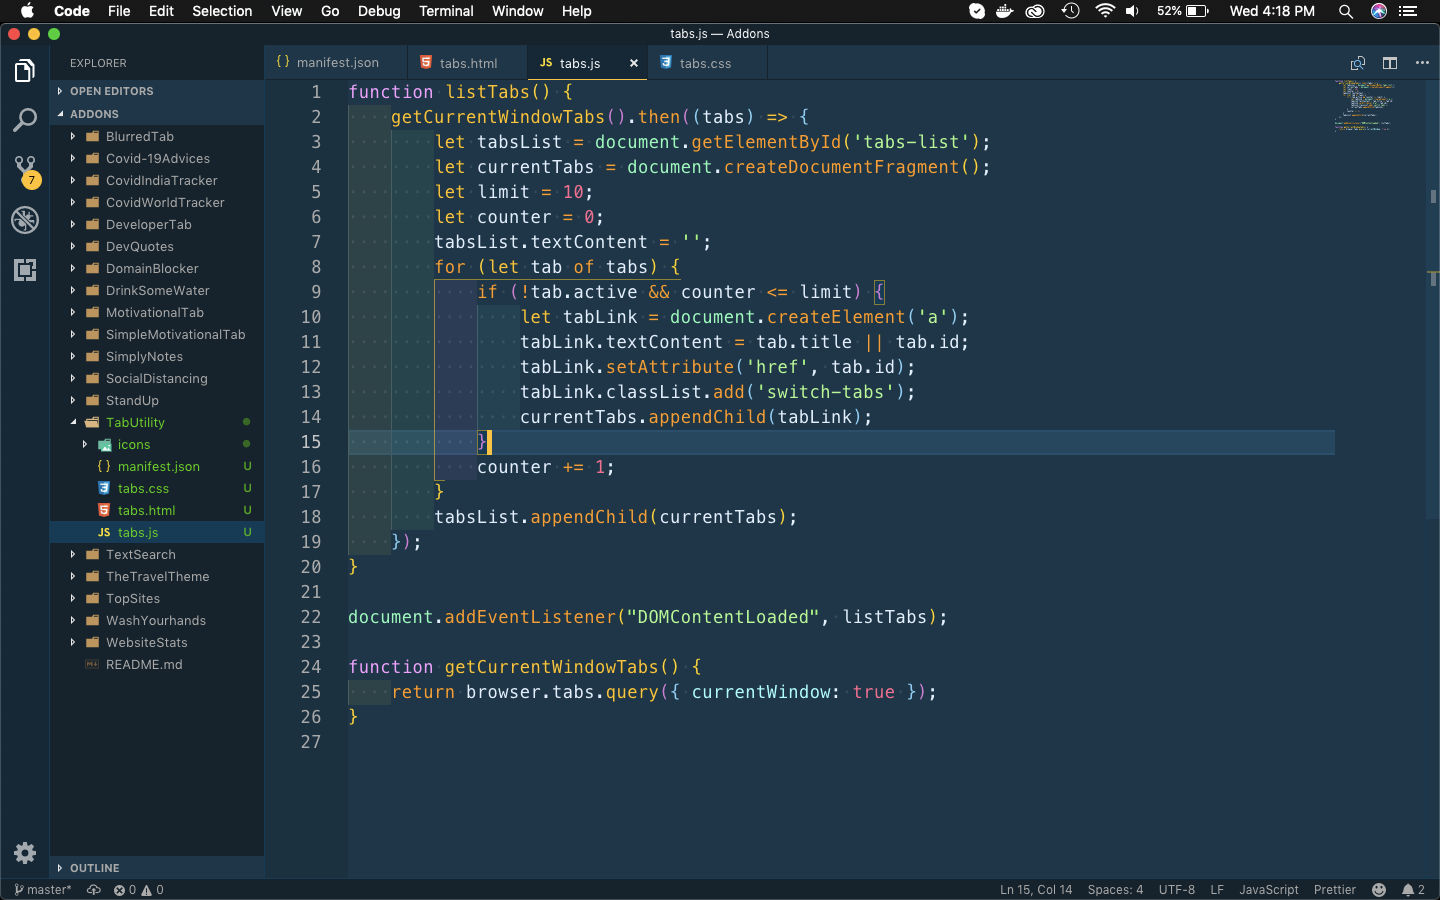Expand the Open Editors section

point(157,91)
